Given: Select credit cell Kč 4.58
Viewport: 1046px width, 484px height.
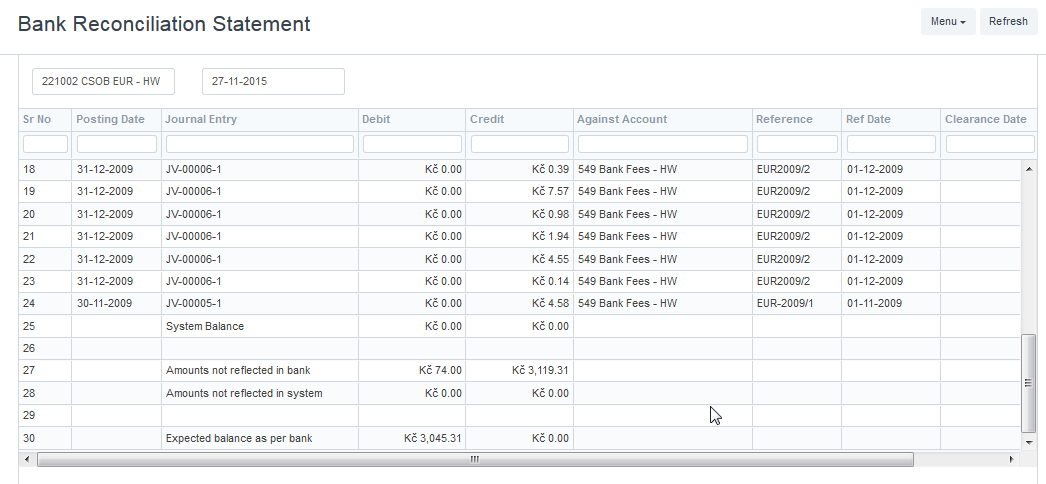Looking at the screenshot, I should point(519,303).
